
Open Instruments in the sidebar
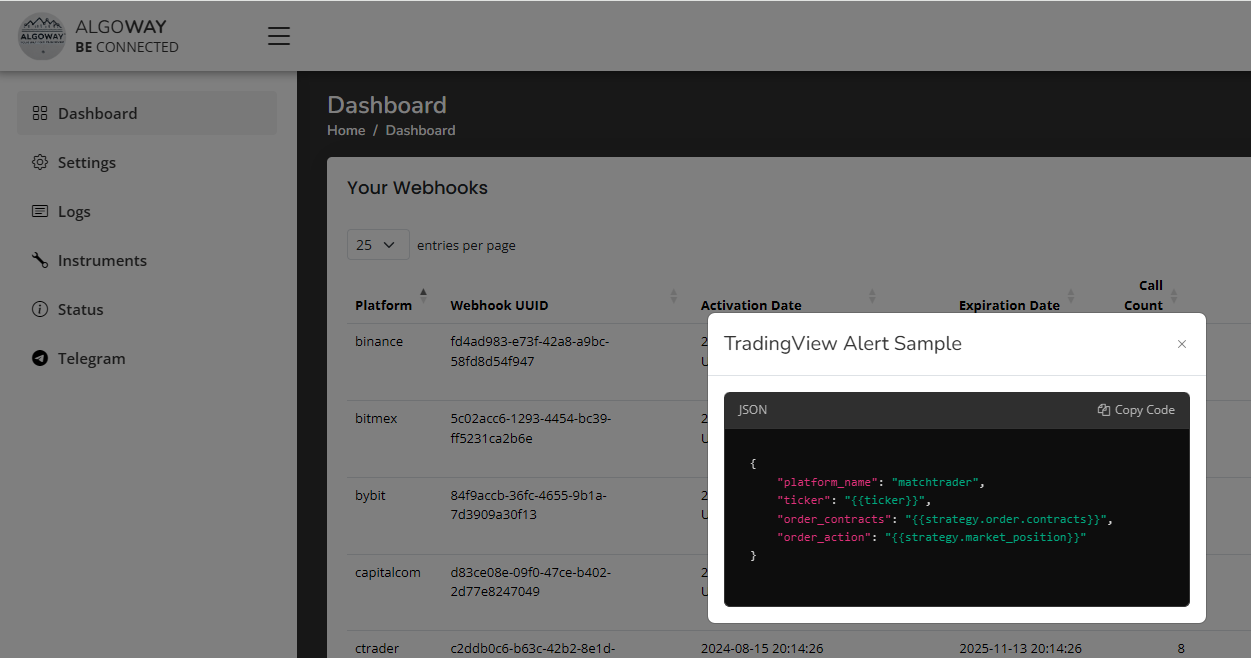point(147,260)
